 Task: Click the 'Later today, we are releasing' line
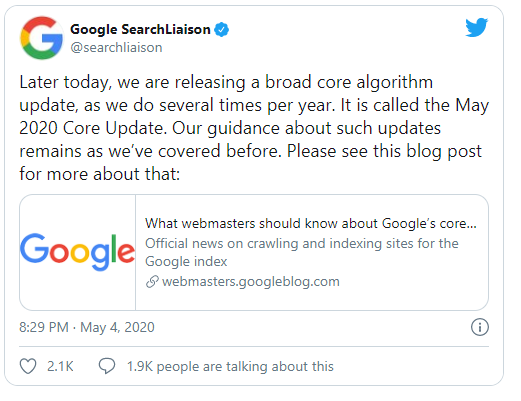pos(226,82)
